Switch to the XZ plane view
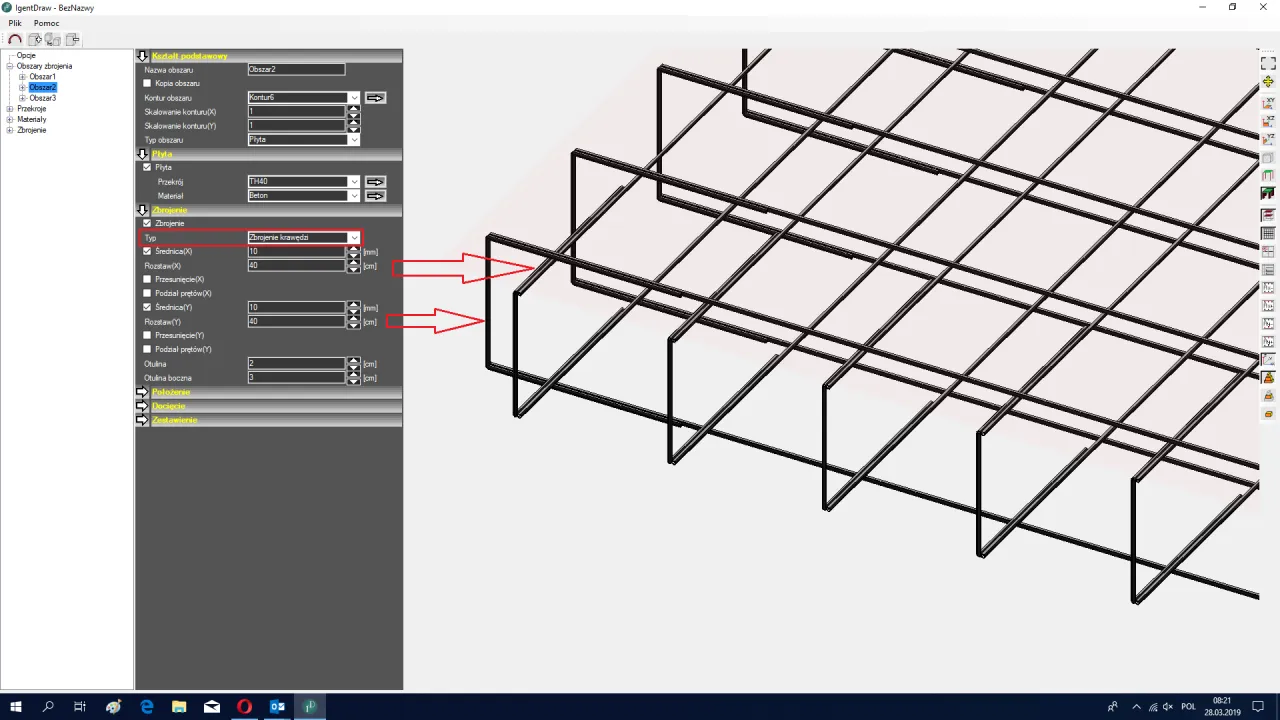Viewport: 1280px width, 720px height. tap(1268, 121)
